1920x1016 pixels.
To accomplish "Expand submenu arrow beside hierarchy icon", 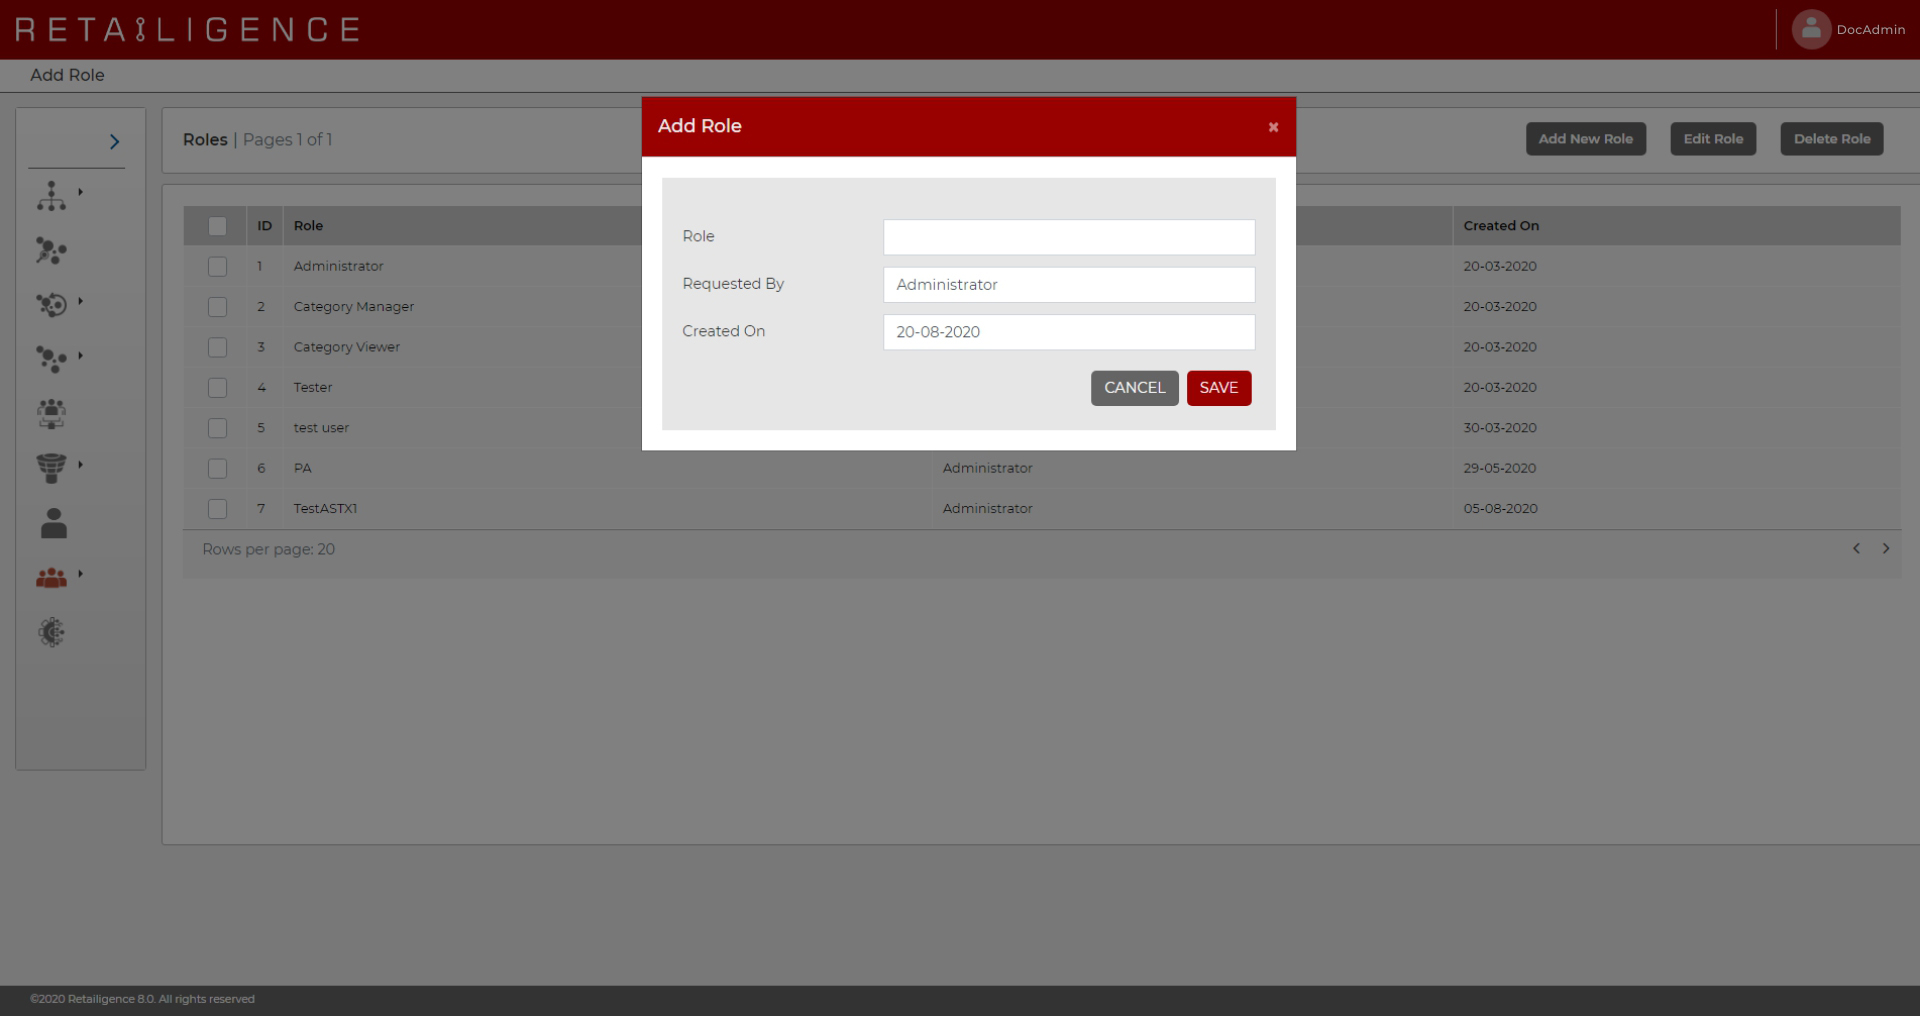I will tap(80, 191).
